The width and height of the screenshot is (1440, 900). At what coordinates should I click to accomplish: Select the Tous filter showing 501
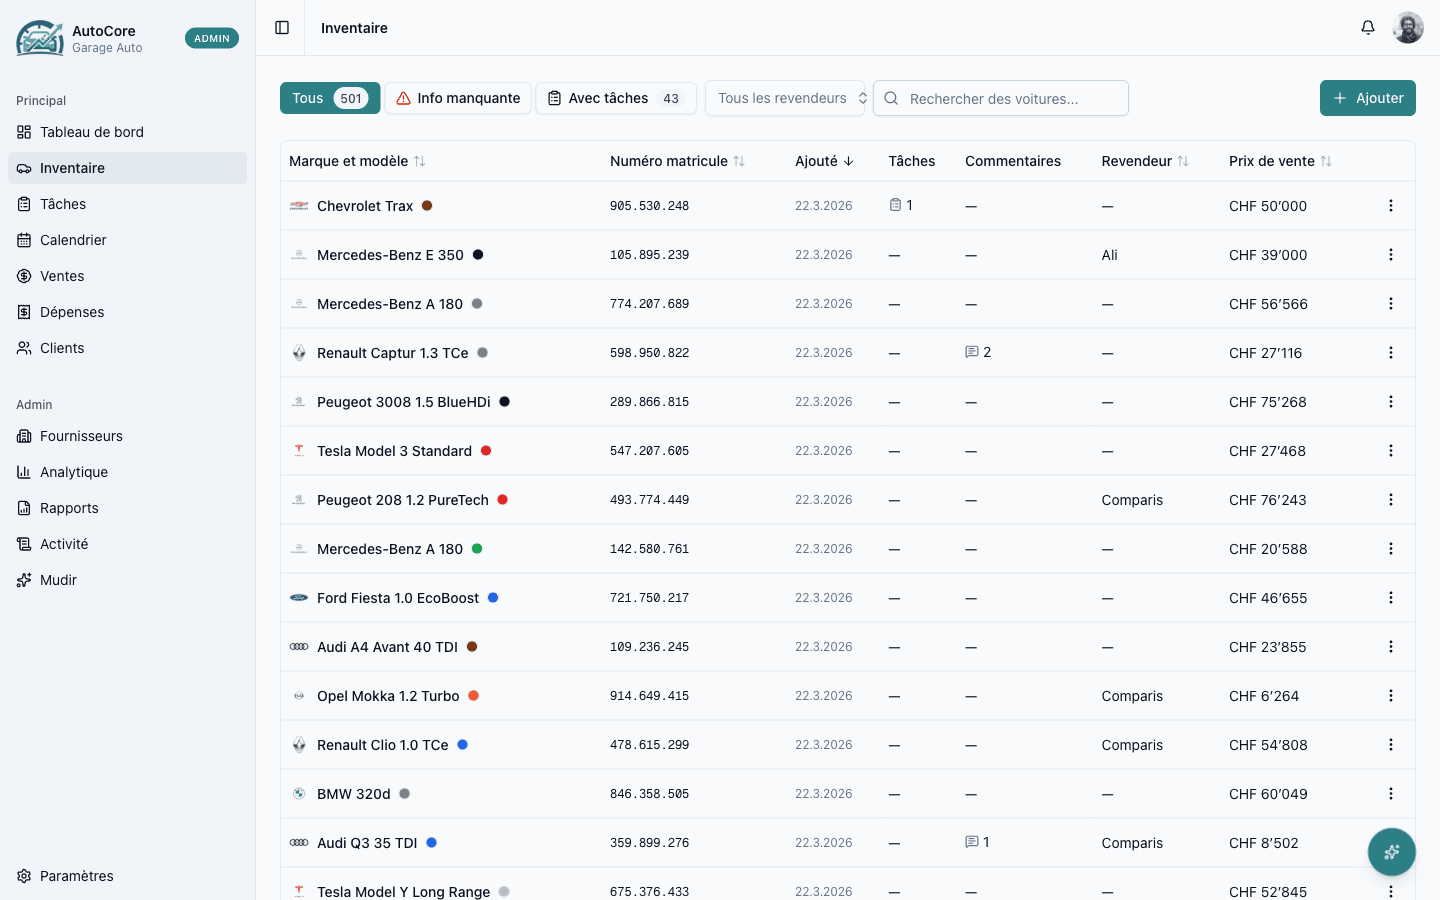point(329,98)
